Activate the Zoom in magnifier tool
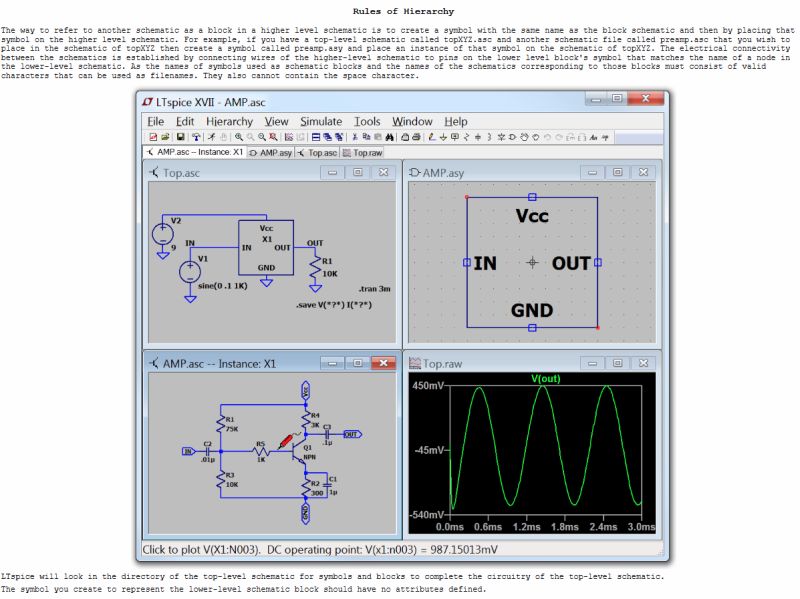 click(x=238, y=135)
